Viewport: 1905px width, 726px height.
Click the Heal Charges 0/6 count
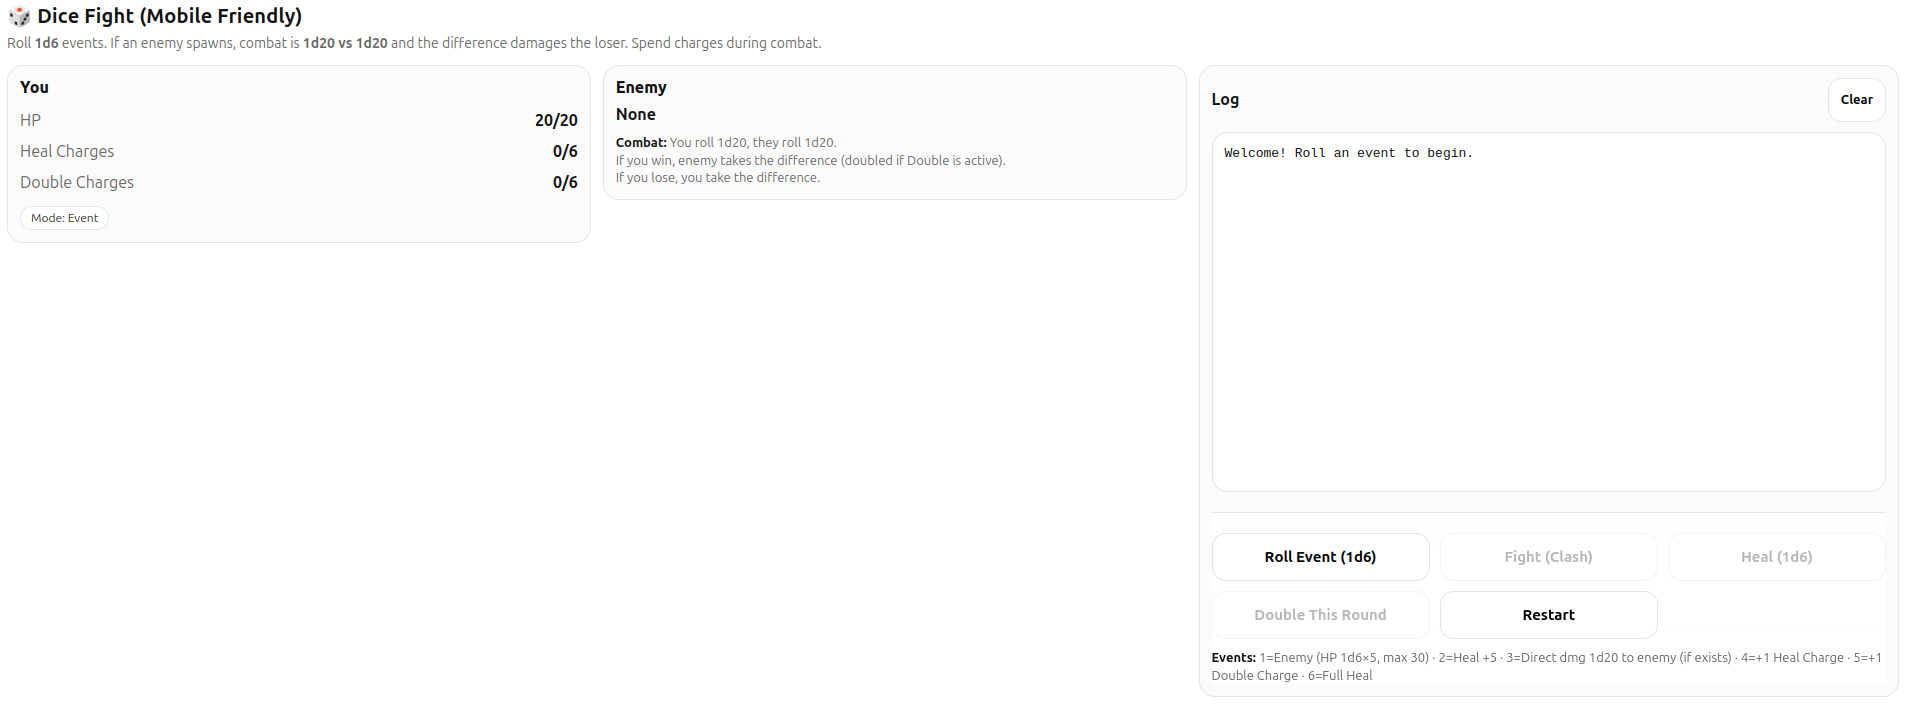565,151
